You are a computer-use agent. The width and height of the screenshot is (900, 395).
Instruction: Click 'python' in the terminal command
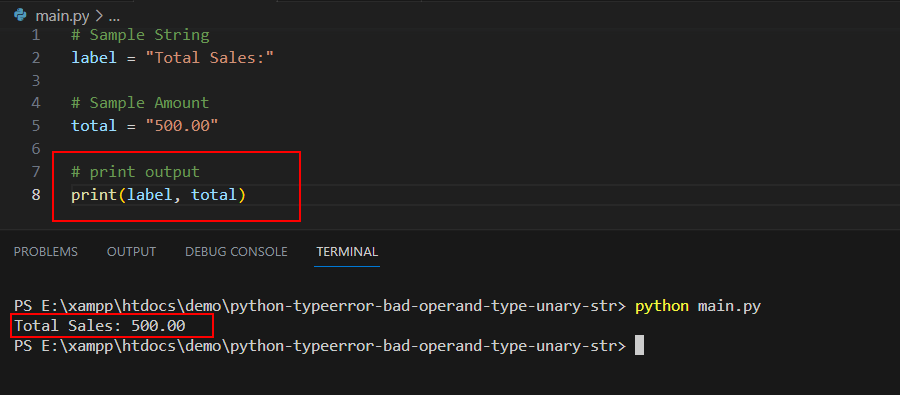pyautogui.click(x=662, y=307)
